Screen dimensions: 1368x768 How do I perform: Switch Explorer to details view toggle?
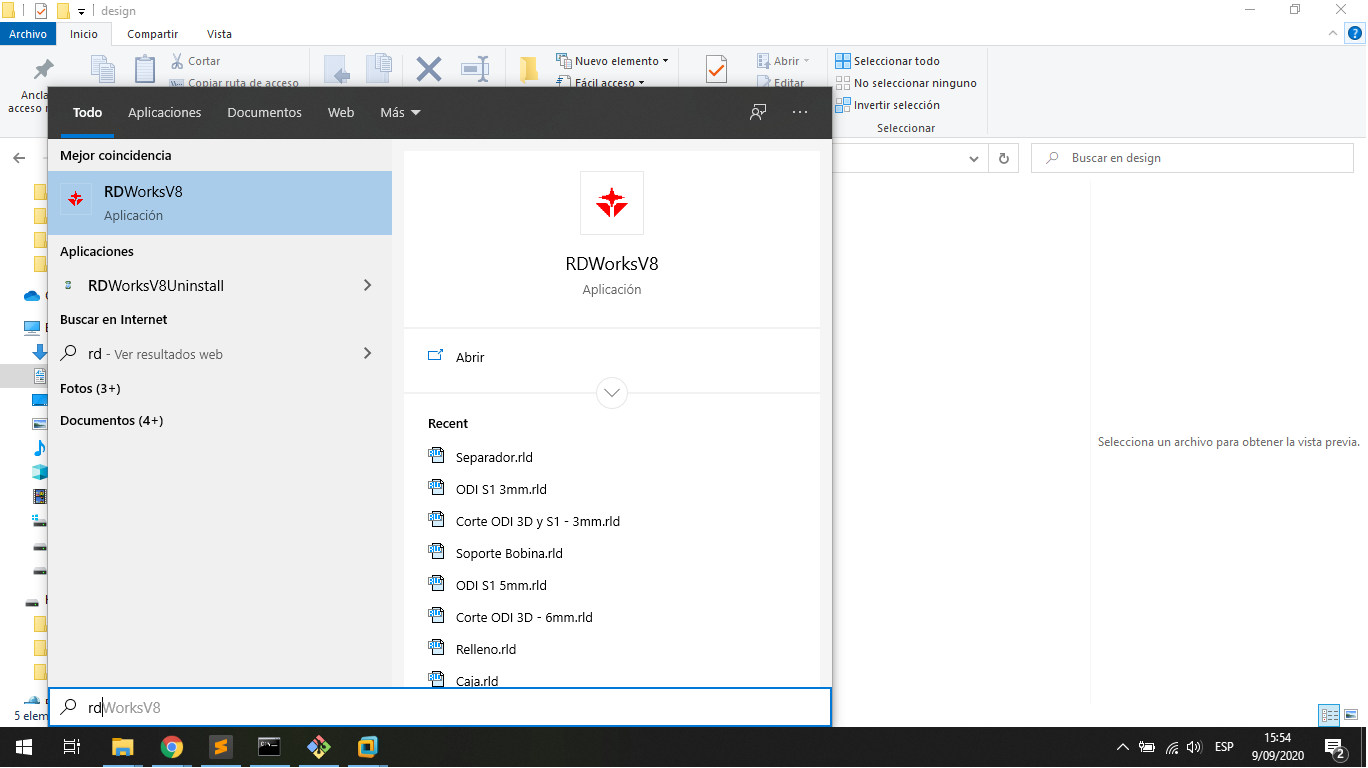coord(1329,715)
